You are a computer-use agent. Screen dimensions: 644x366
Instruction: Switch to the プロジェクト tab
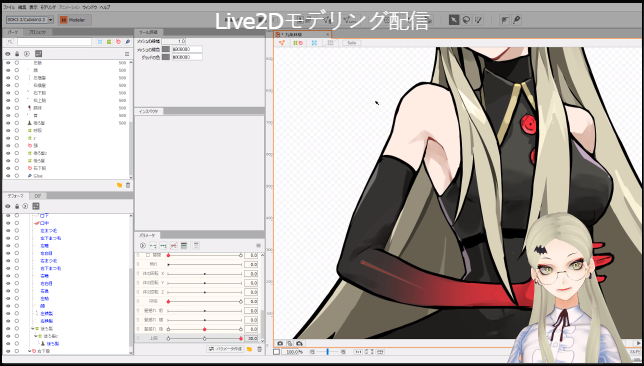[38, 32]
